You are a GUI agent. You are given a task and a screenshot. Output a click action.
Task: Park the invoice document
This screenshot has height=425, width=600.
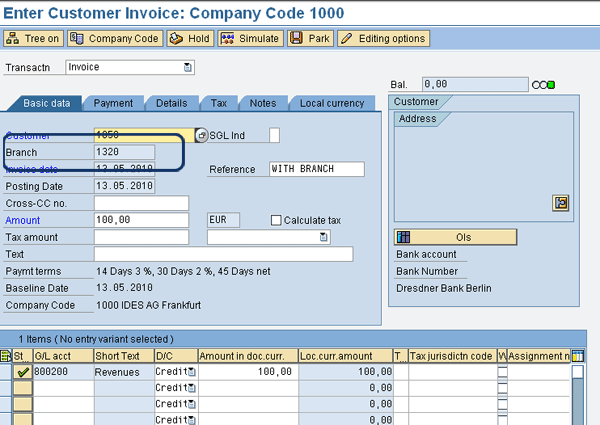click(310, 39)
